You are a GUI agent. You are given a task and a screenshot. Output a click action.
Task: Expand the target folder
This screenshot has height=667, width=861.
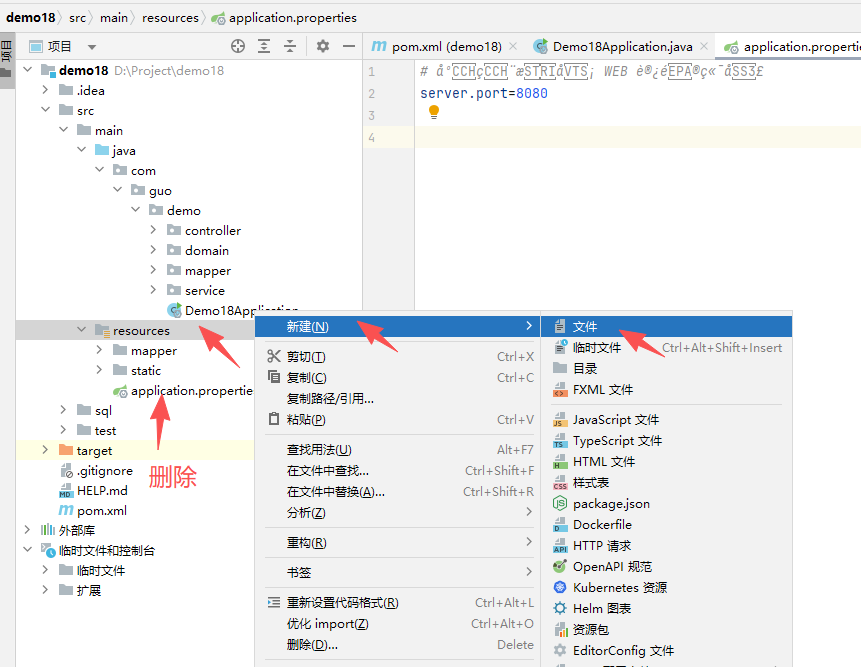(44, 451)
